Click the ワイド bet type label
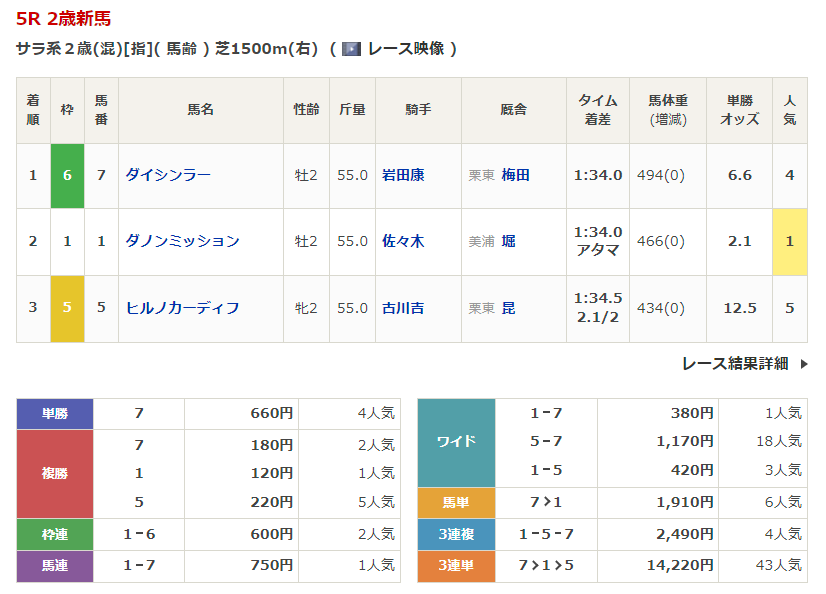The image size is (826, 594). tap(456, 442)
